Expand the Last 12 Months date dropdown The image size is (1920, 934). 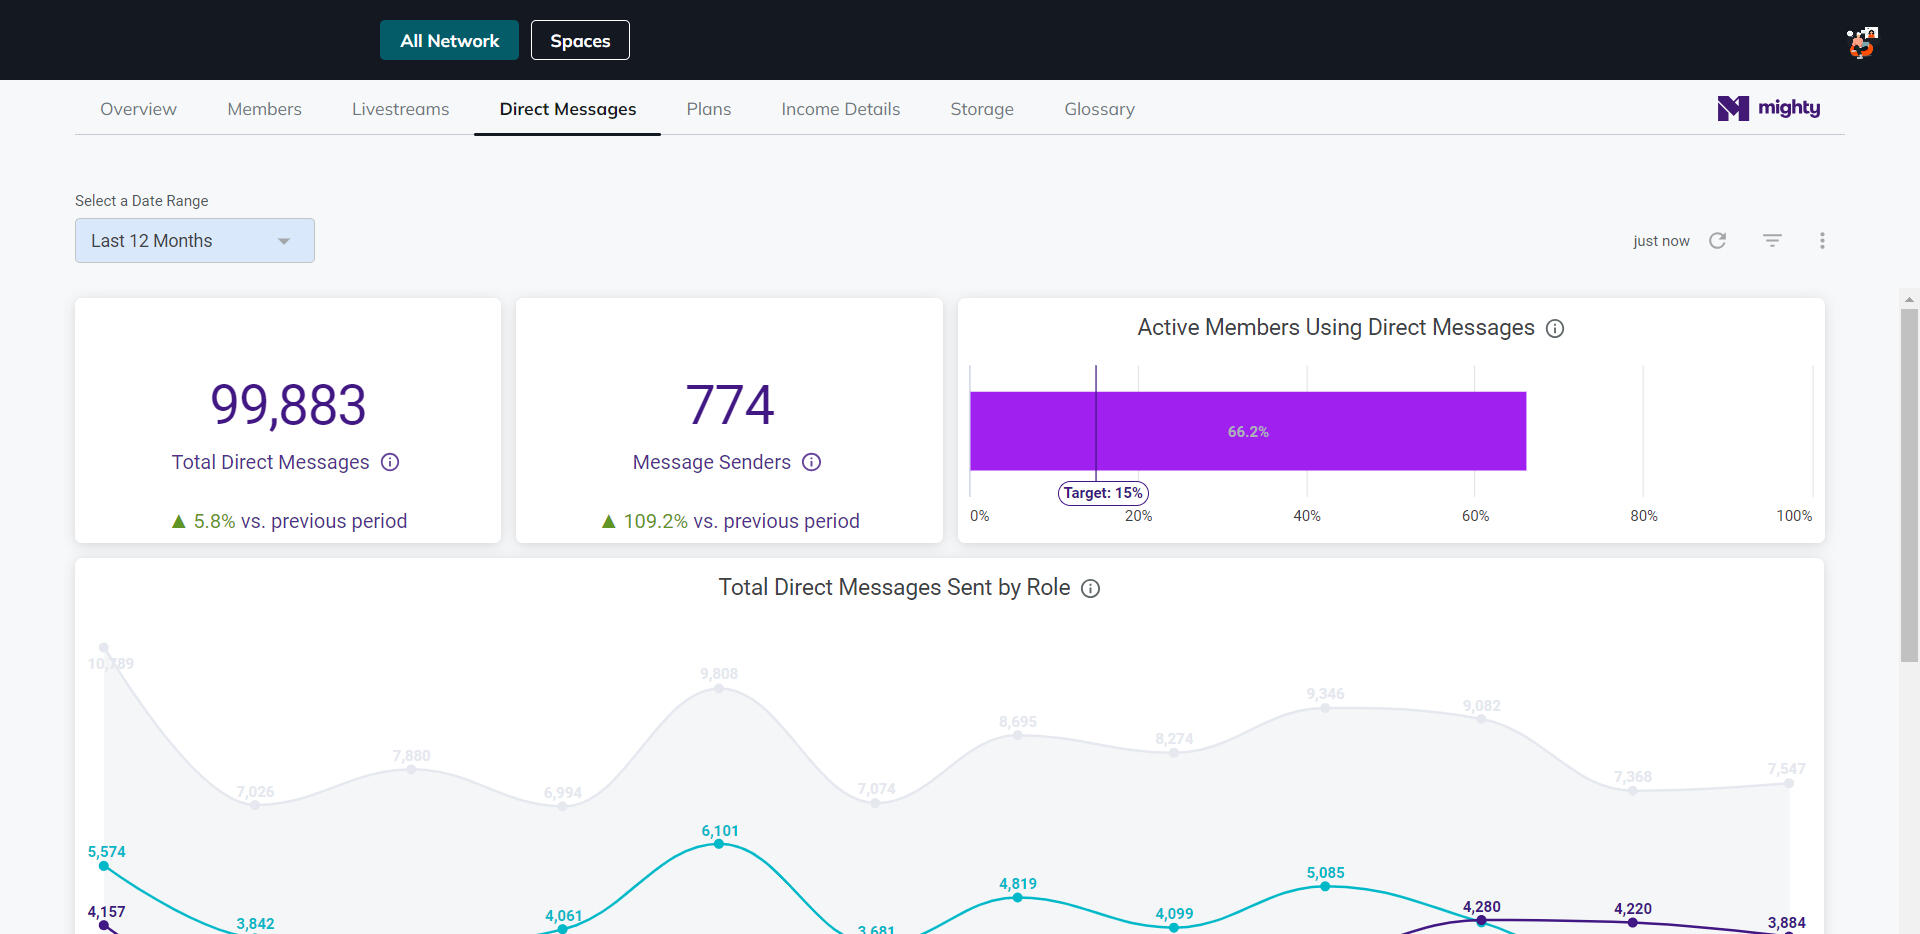[195, 241]
